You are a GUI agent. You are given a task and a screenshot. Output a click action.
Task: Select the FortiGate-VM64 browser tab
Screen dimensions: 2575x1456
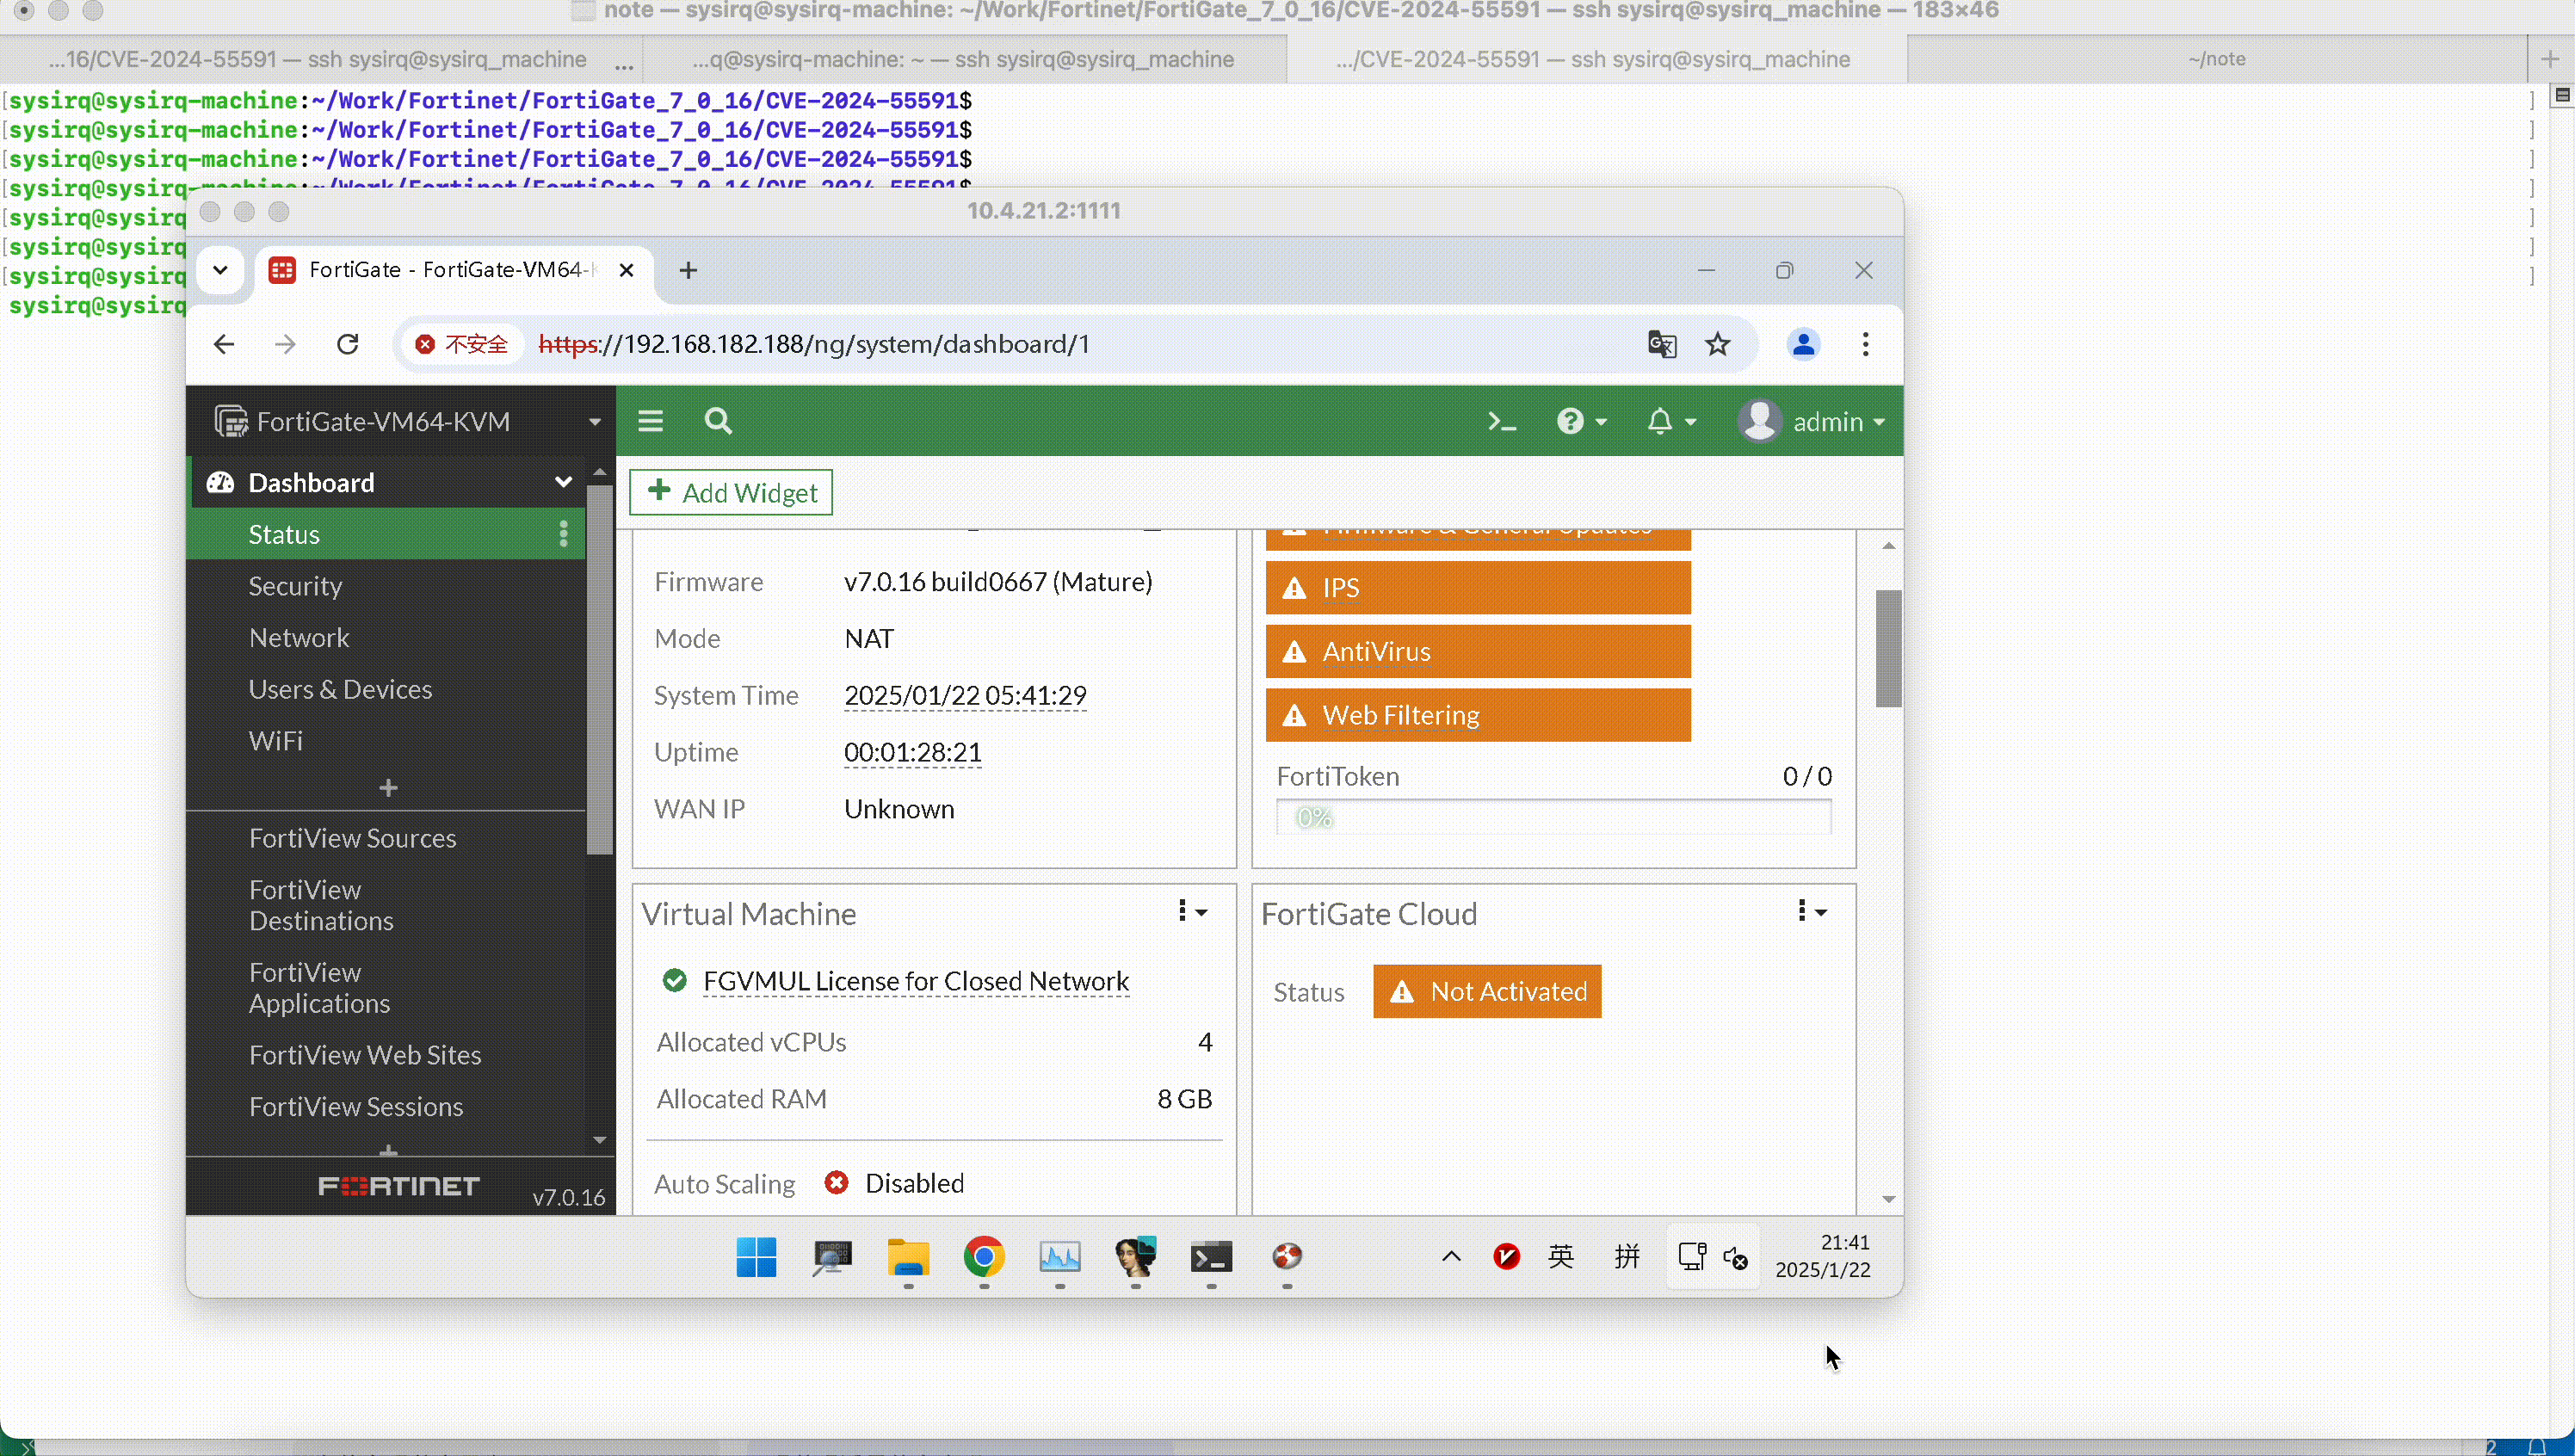click(454, 270)
